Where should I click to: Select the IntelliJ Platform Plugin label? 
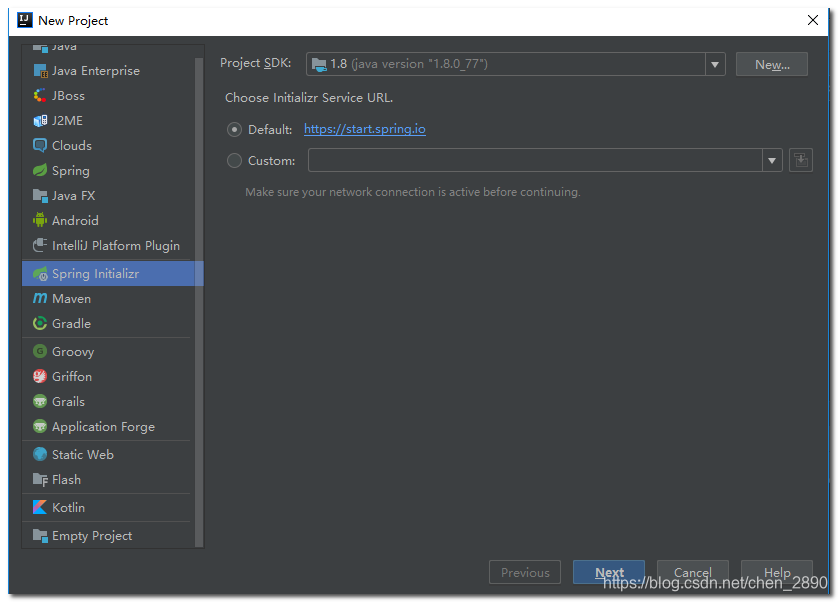(115, 246)
